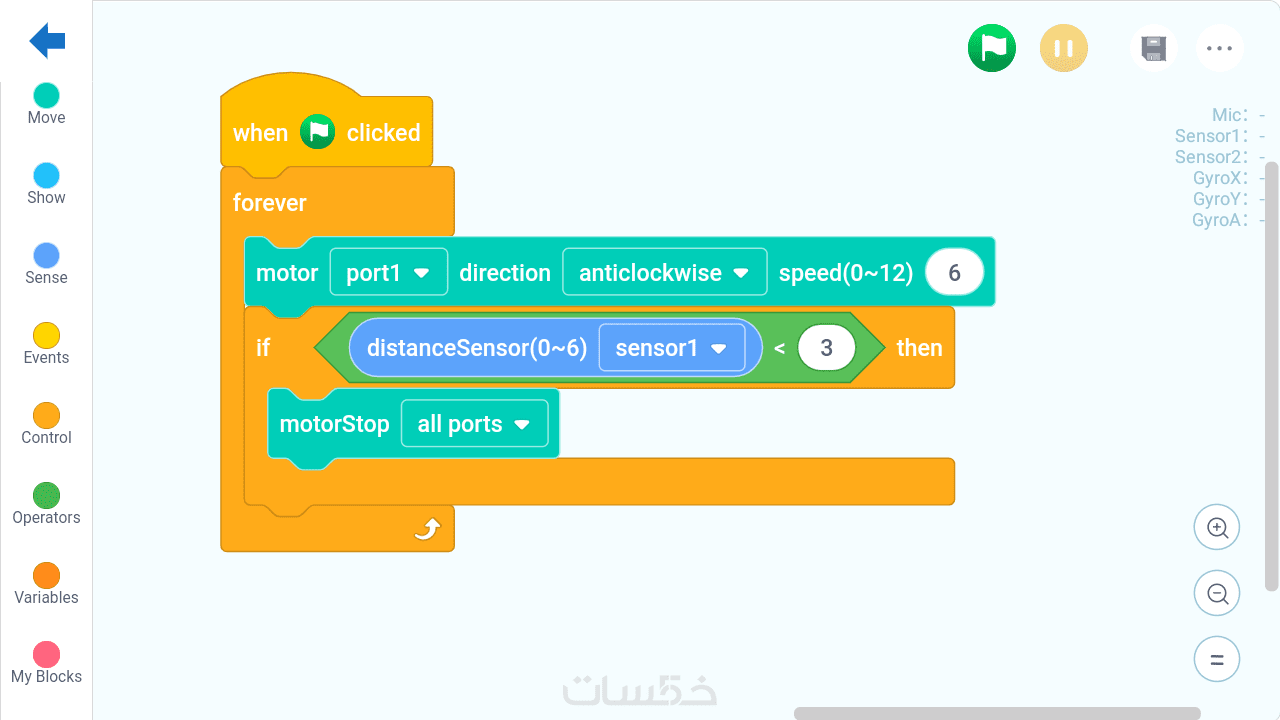Zoom out of the workspace

point(1217,594)
